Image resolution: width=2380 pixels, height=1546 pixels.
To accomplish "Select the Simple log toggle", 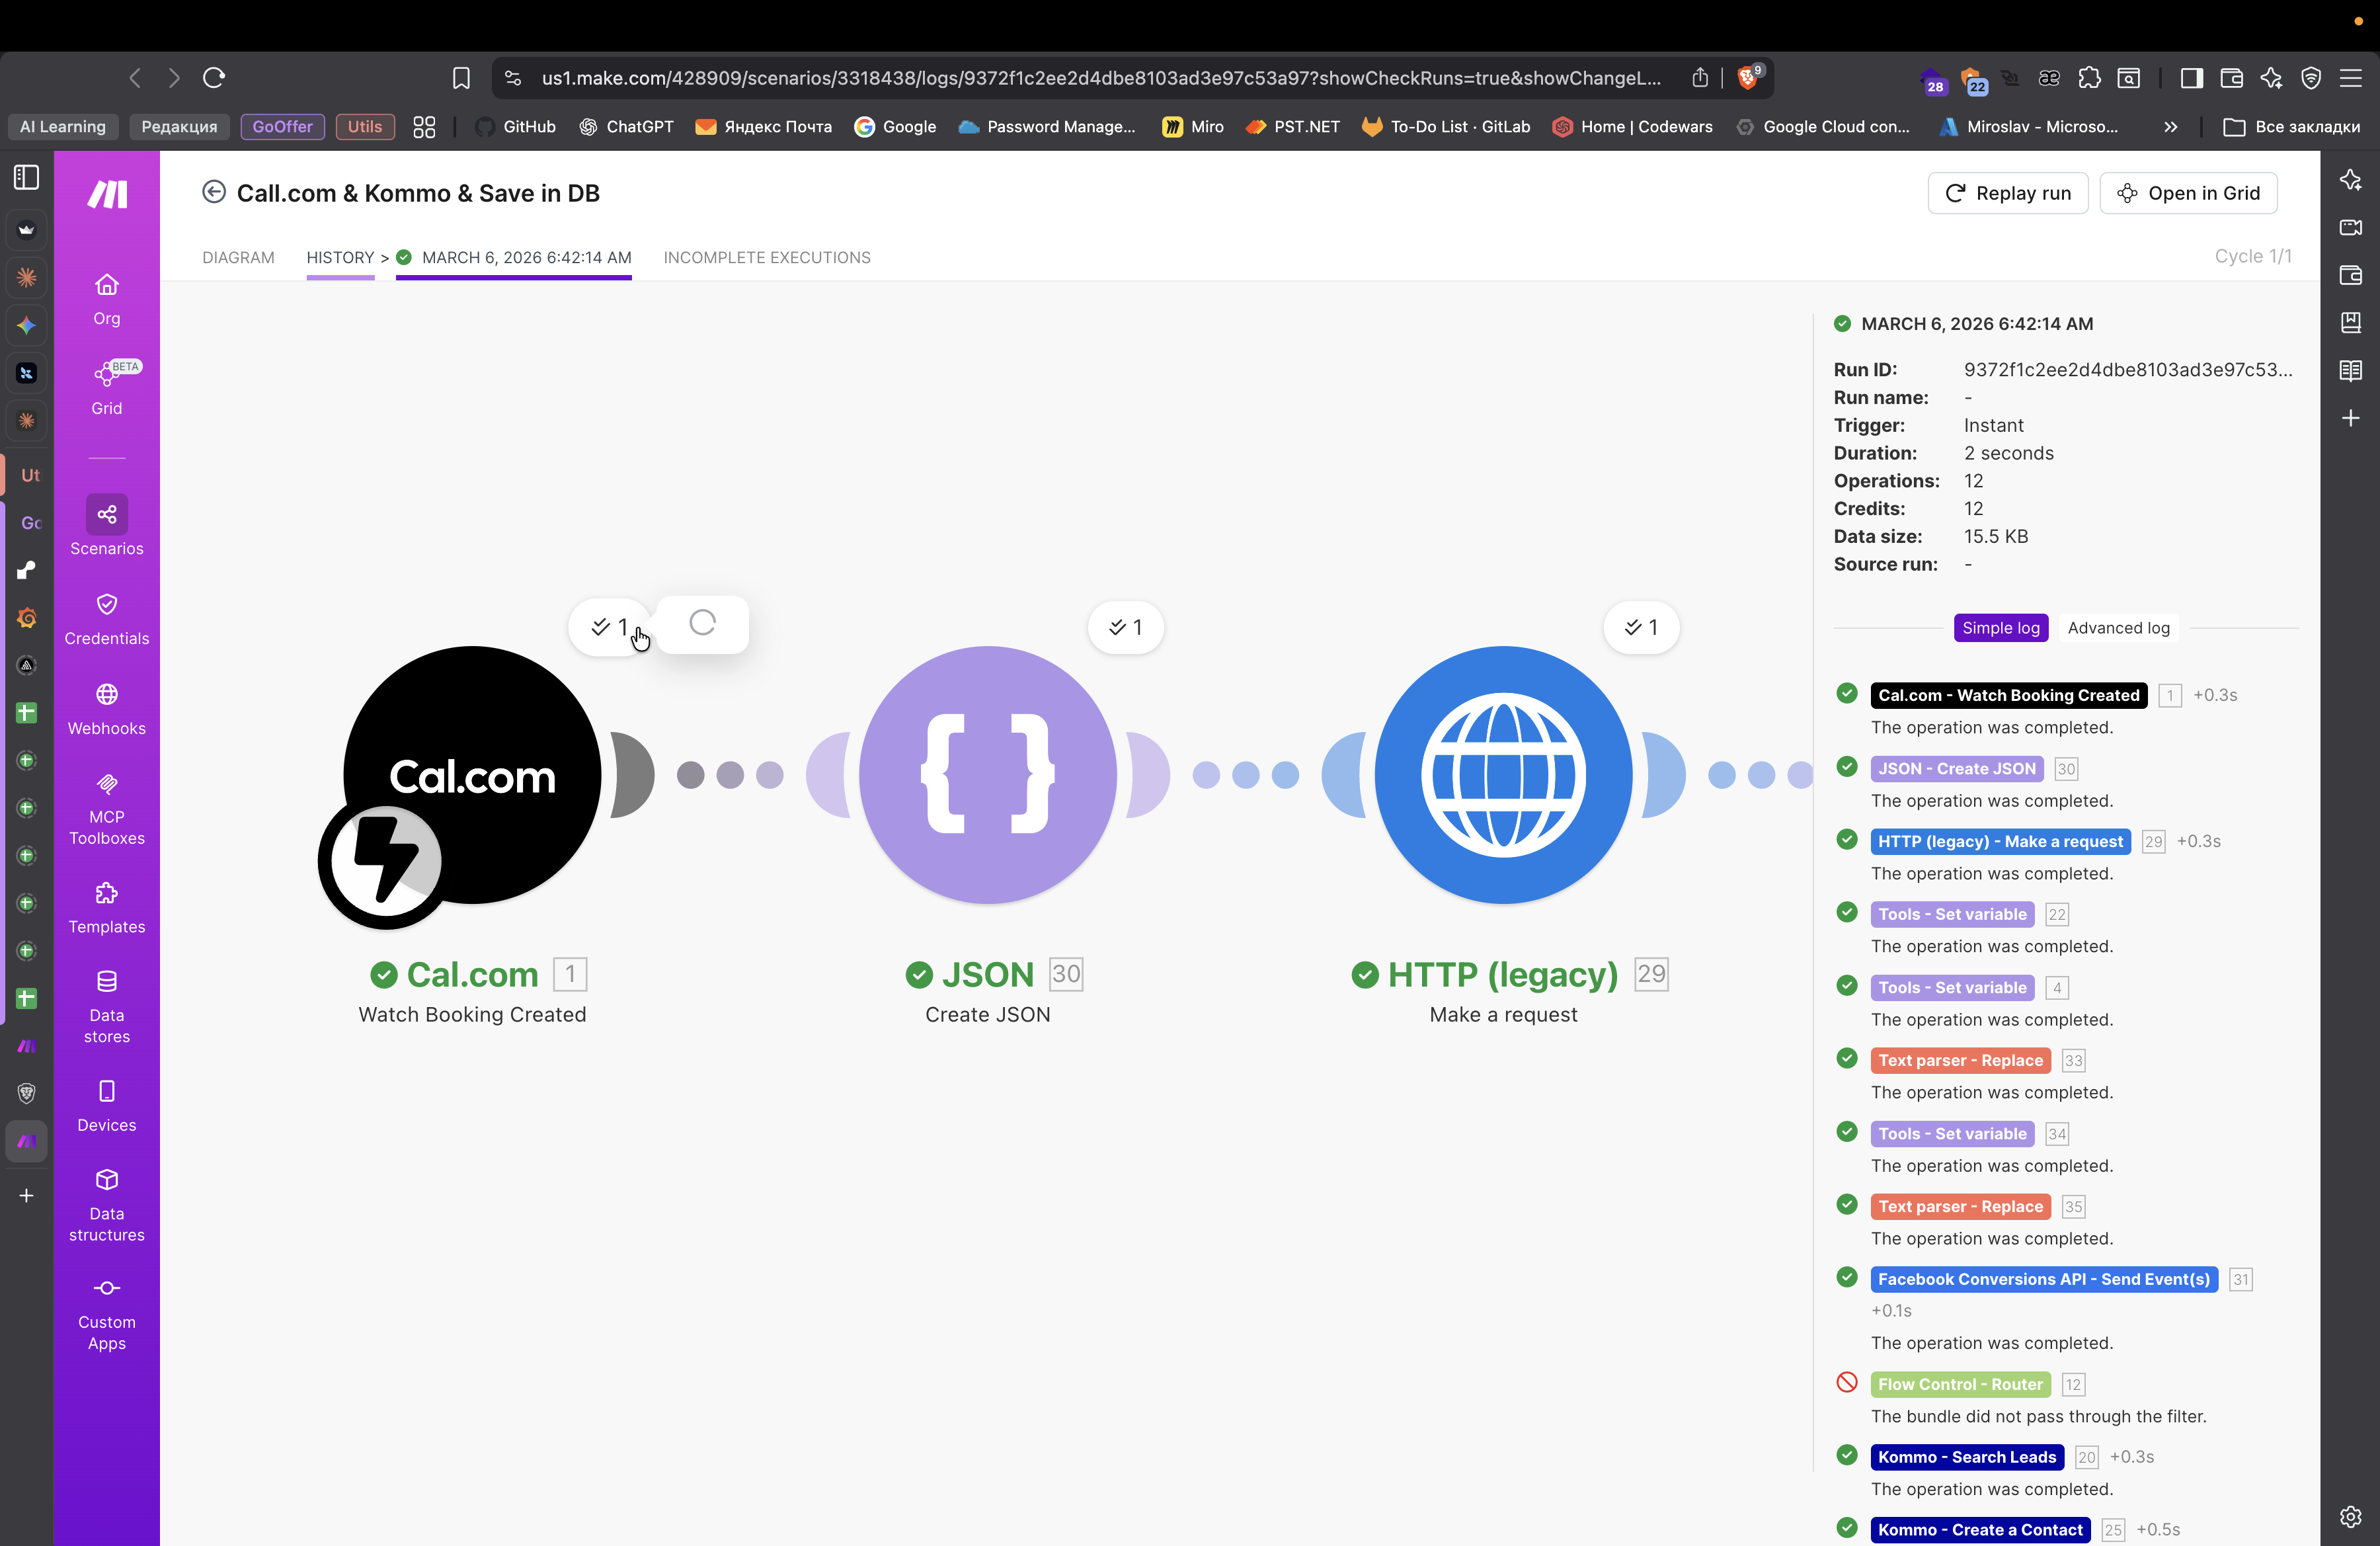I will (2000, 628).
